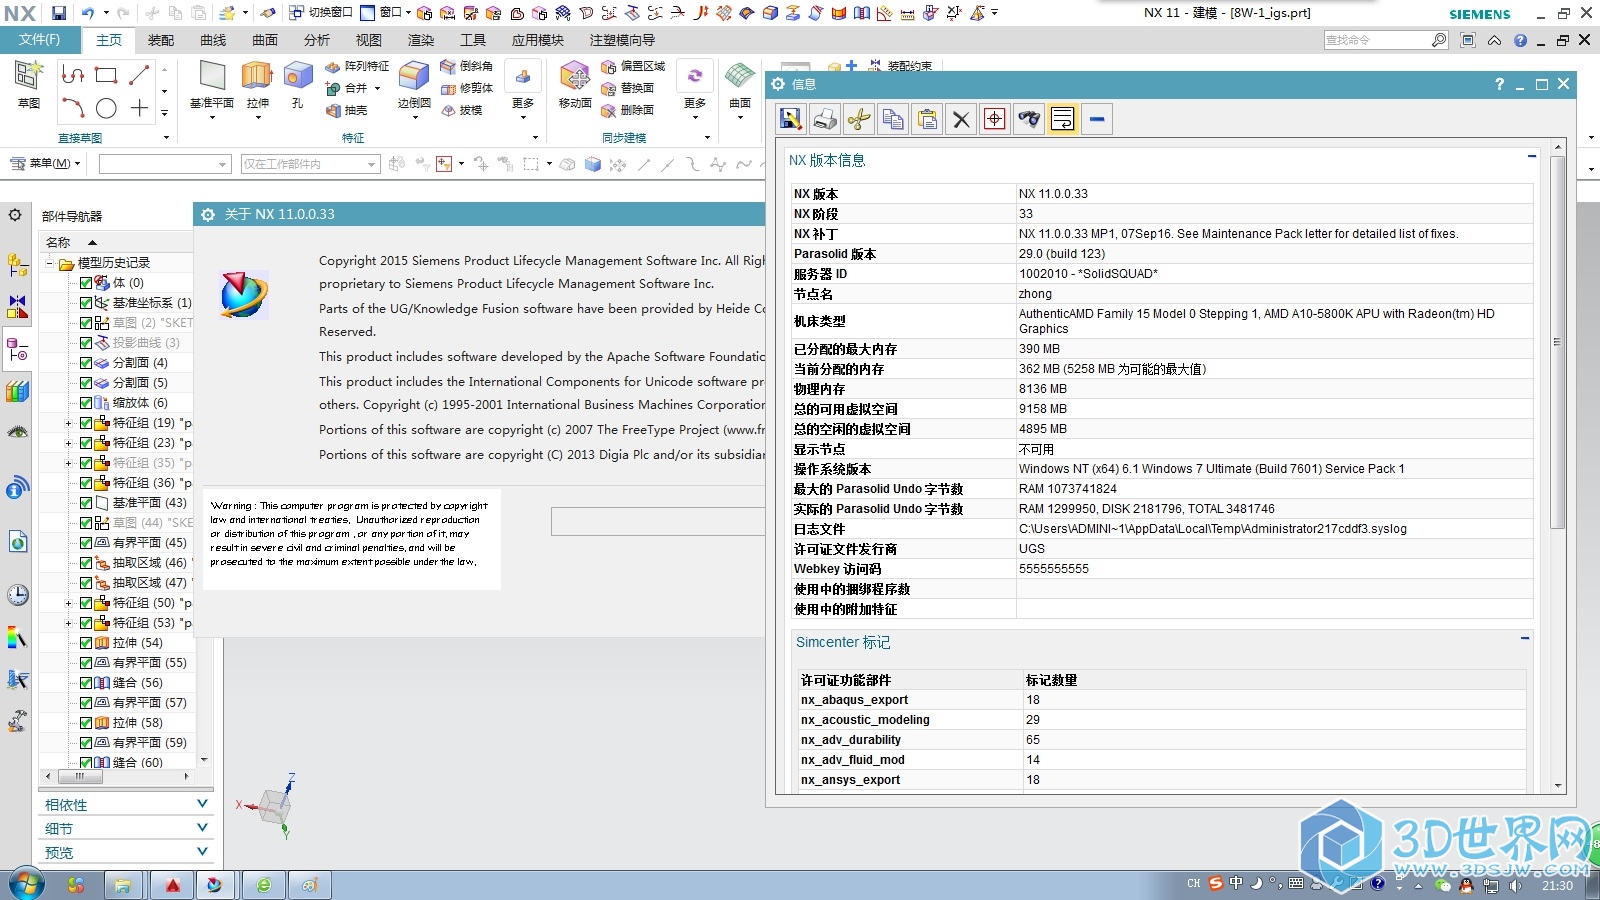This screenshot has width=1600, height=900.
Task: Click the 拉伸 extrude icon
Action: pos(257,77)
